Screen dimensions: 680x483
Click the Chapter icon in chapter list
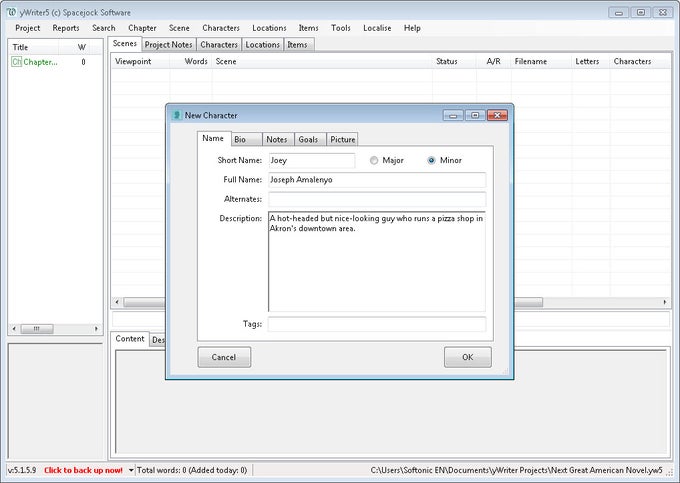(16, 62)
